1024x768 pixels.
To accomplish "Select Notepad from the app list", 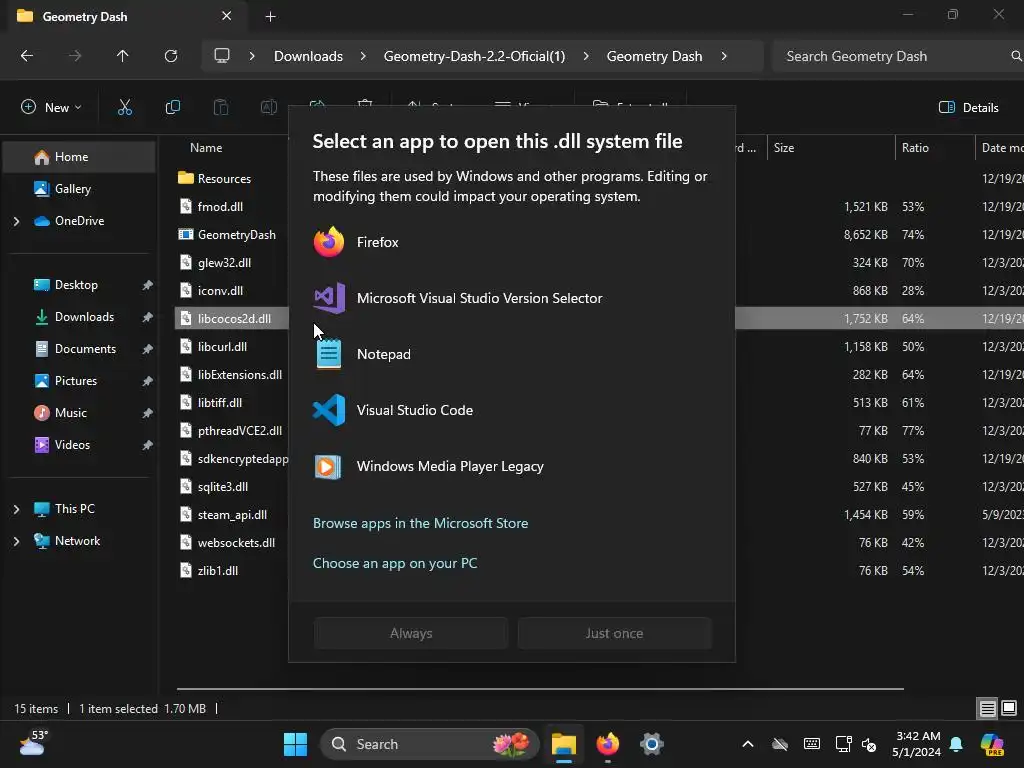I will (x=511, y=355).
